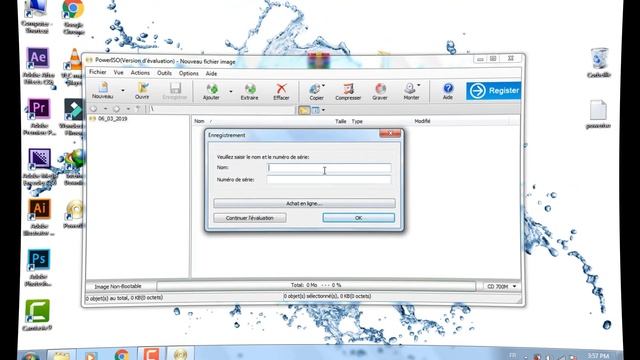Expand the Ajouter dropdown arrow

(x=231, y=91)
